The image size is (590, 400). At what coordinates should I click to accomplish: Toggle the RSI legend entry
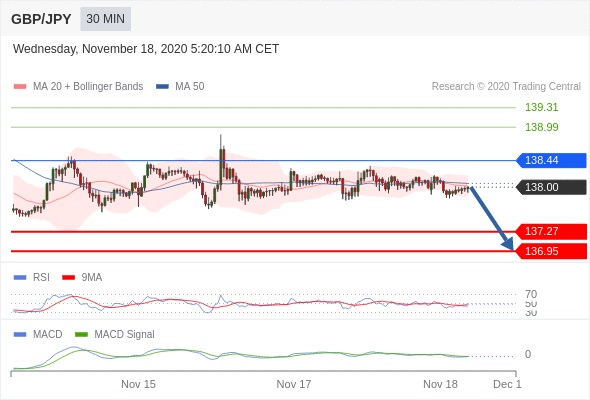(32, 277)
